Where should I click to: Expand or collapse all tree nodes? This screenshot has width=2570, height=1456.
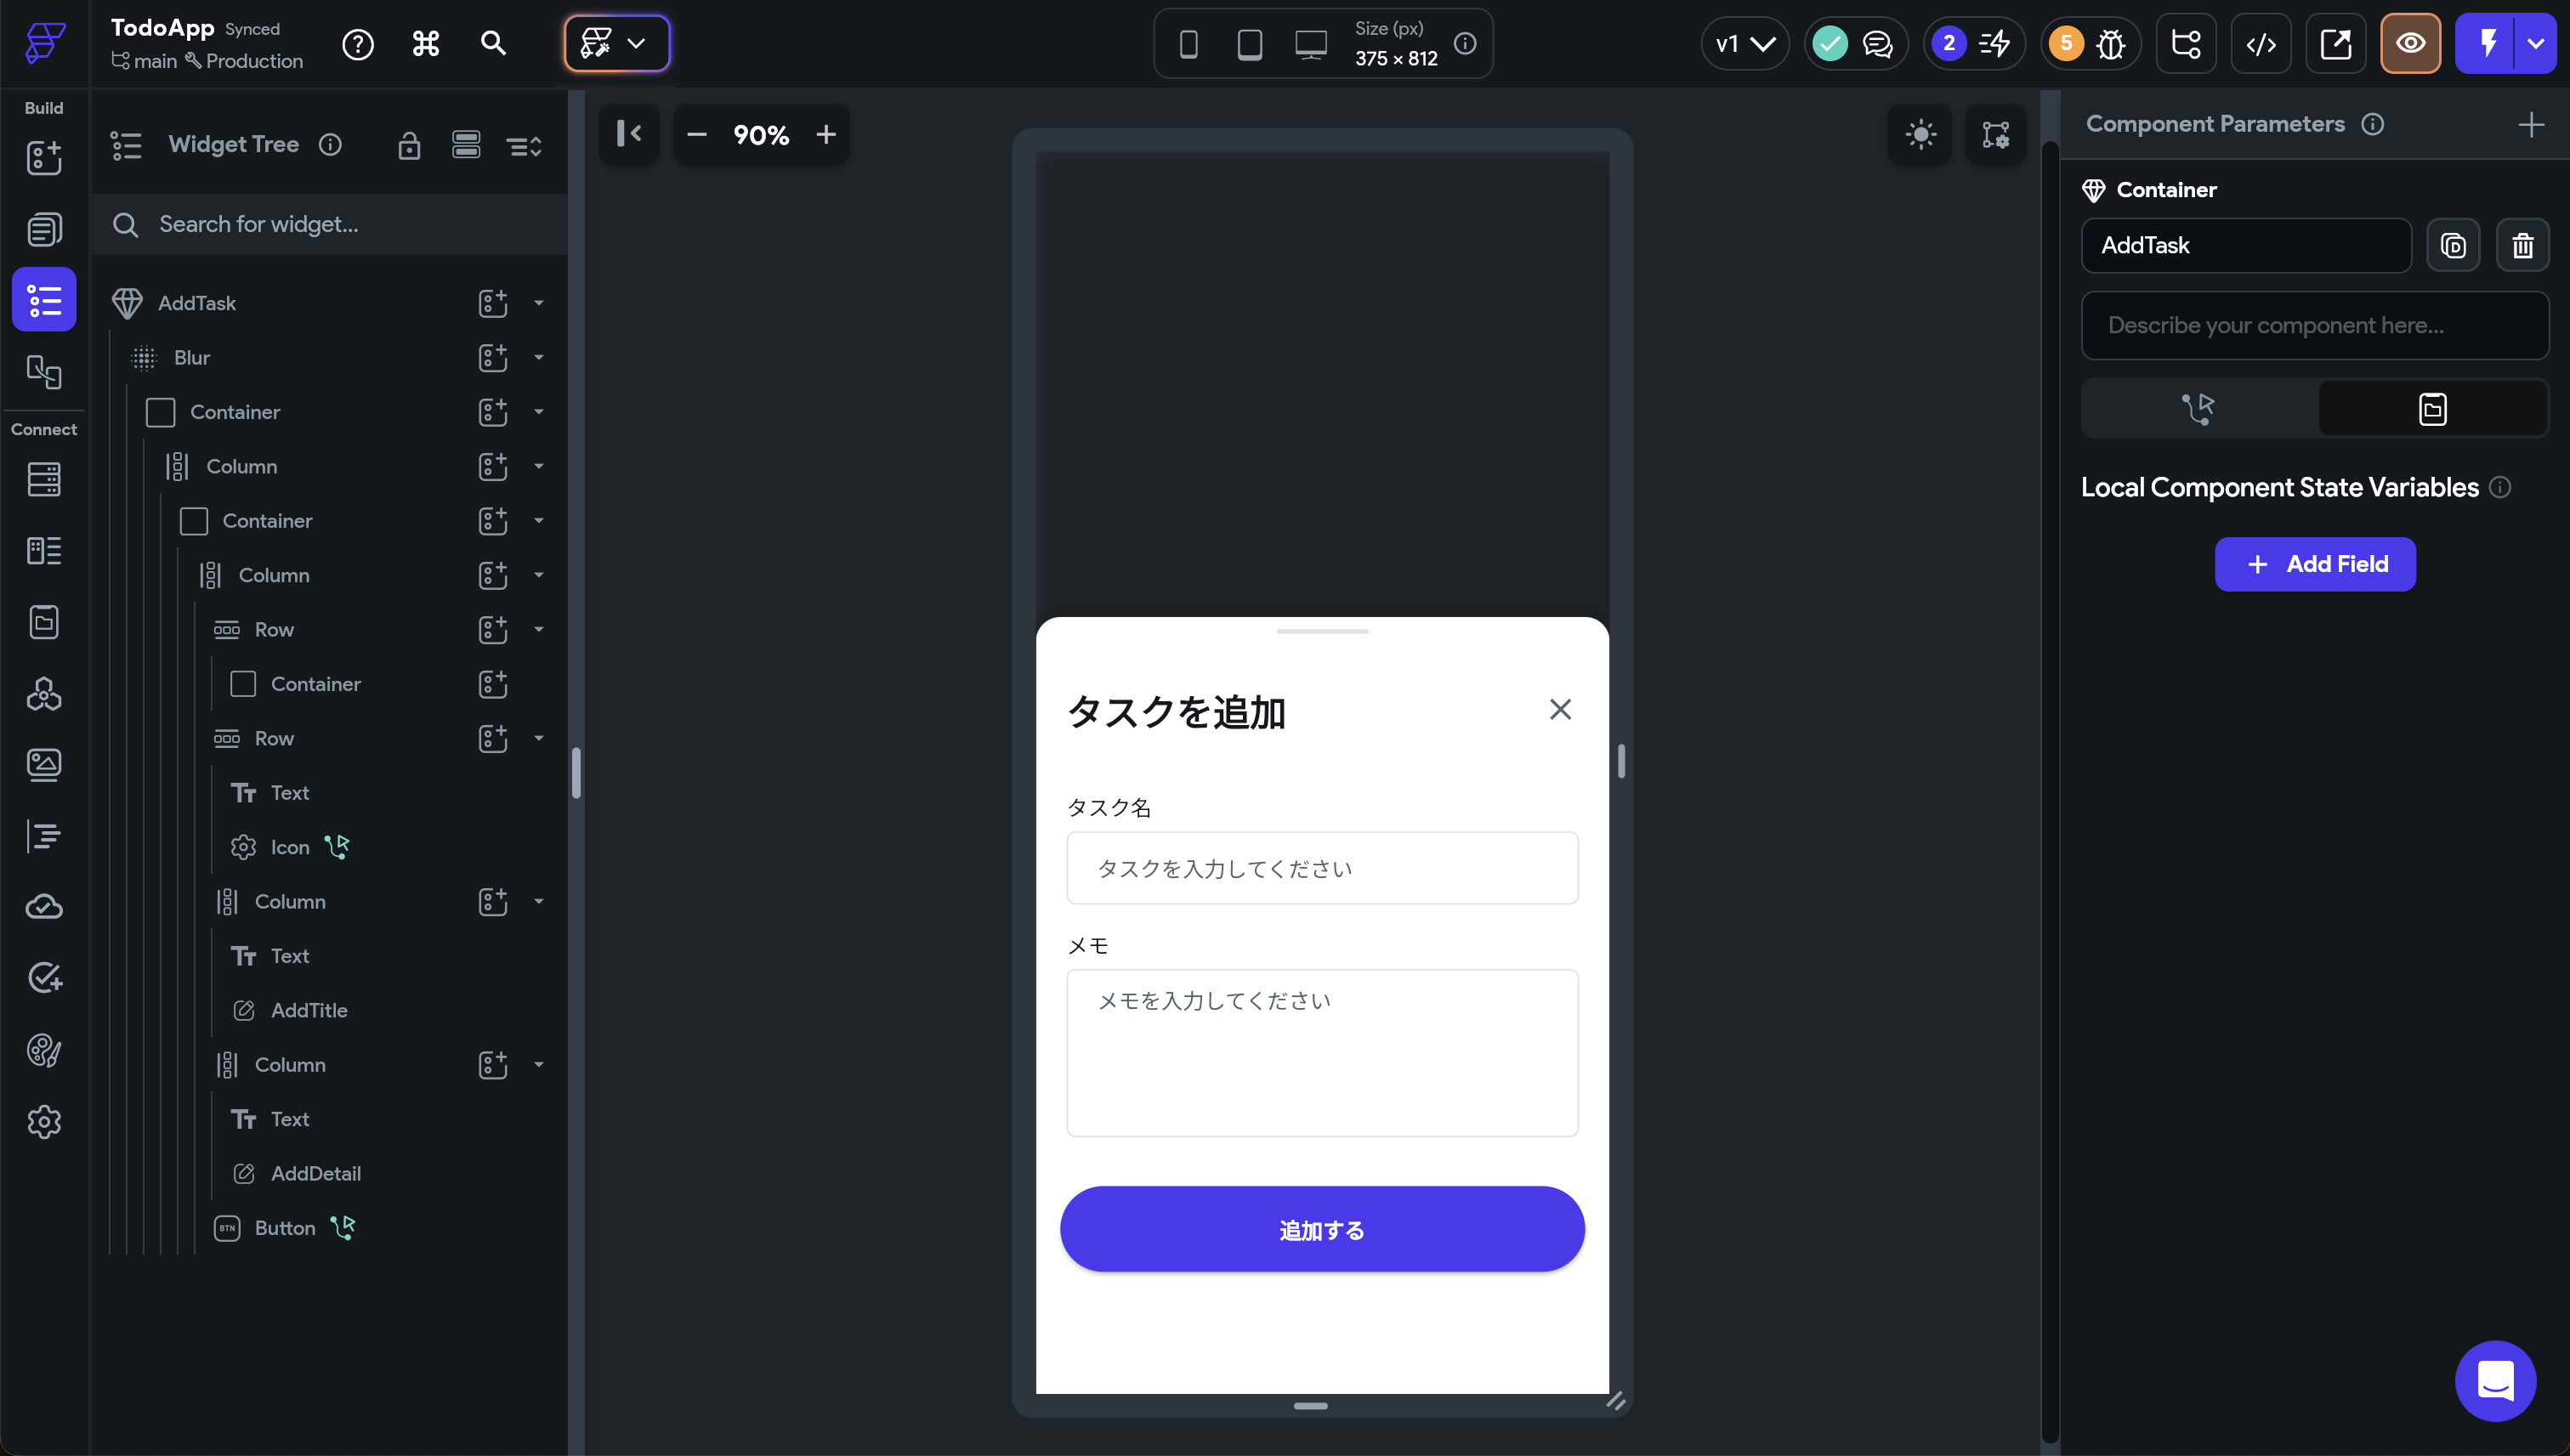coord(524,147)
